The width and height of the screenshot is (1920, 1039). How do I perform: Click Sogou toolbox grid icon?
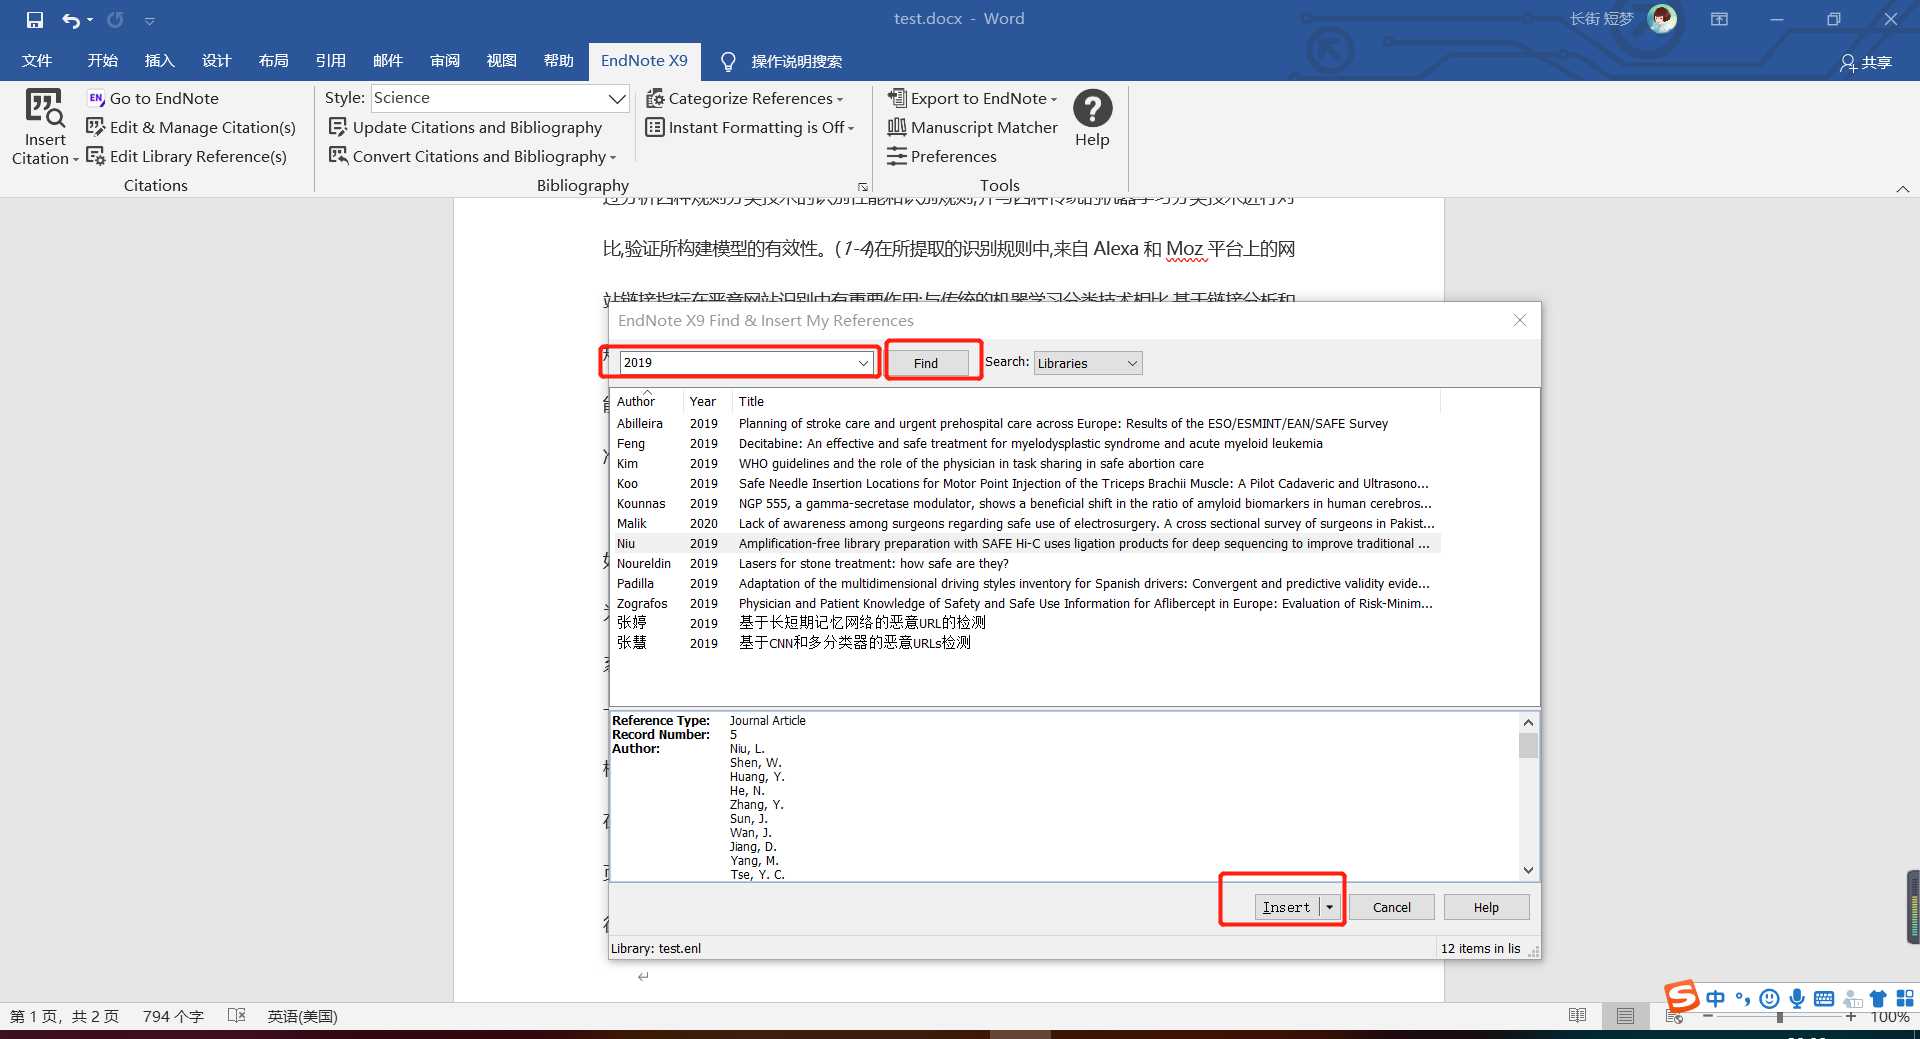(x=1905, y=998)
